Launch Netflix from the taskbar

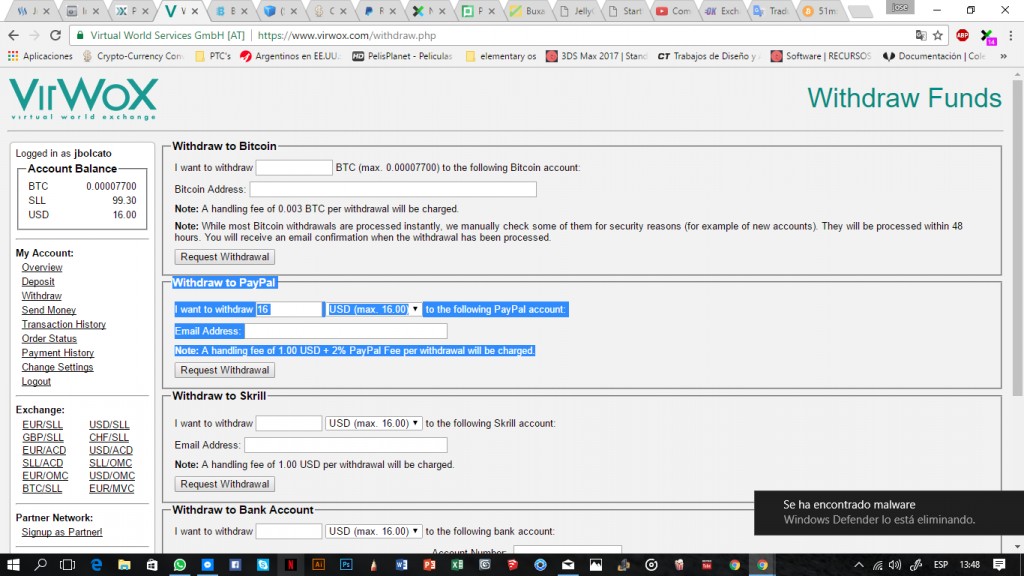click(x=291, y=565)
